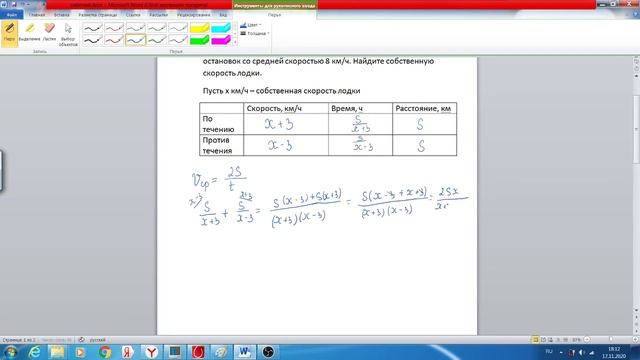The height and width of the screenshot is (360, 640).
Task: Open Google Chrome from the taskbar
Action: coord(104,352)
